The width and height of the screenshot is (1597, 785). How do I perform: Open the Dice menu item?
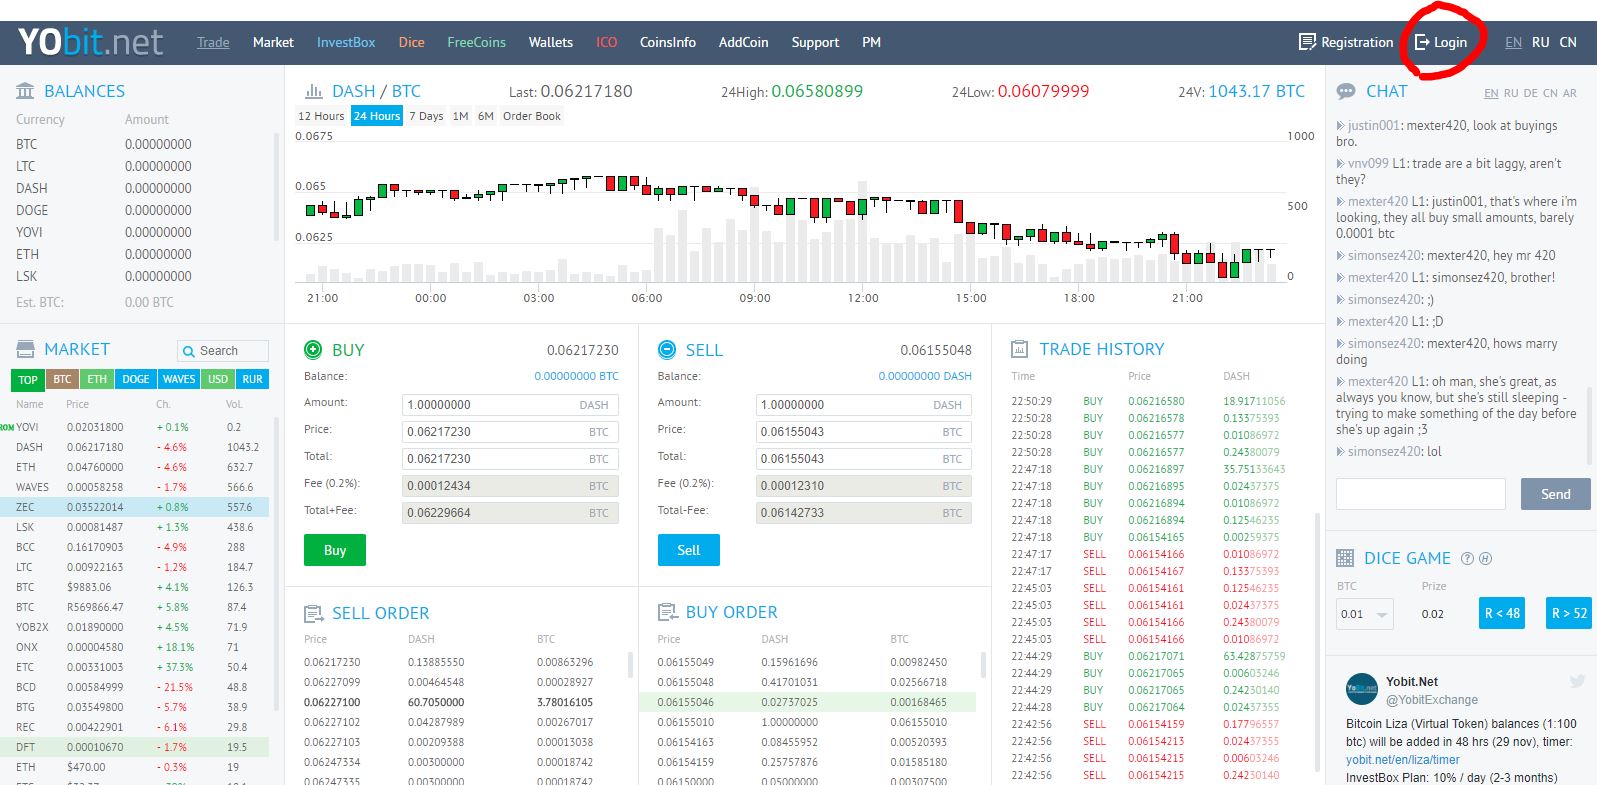tap(412, 42)
